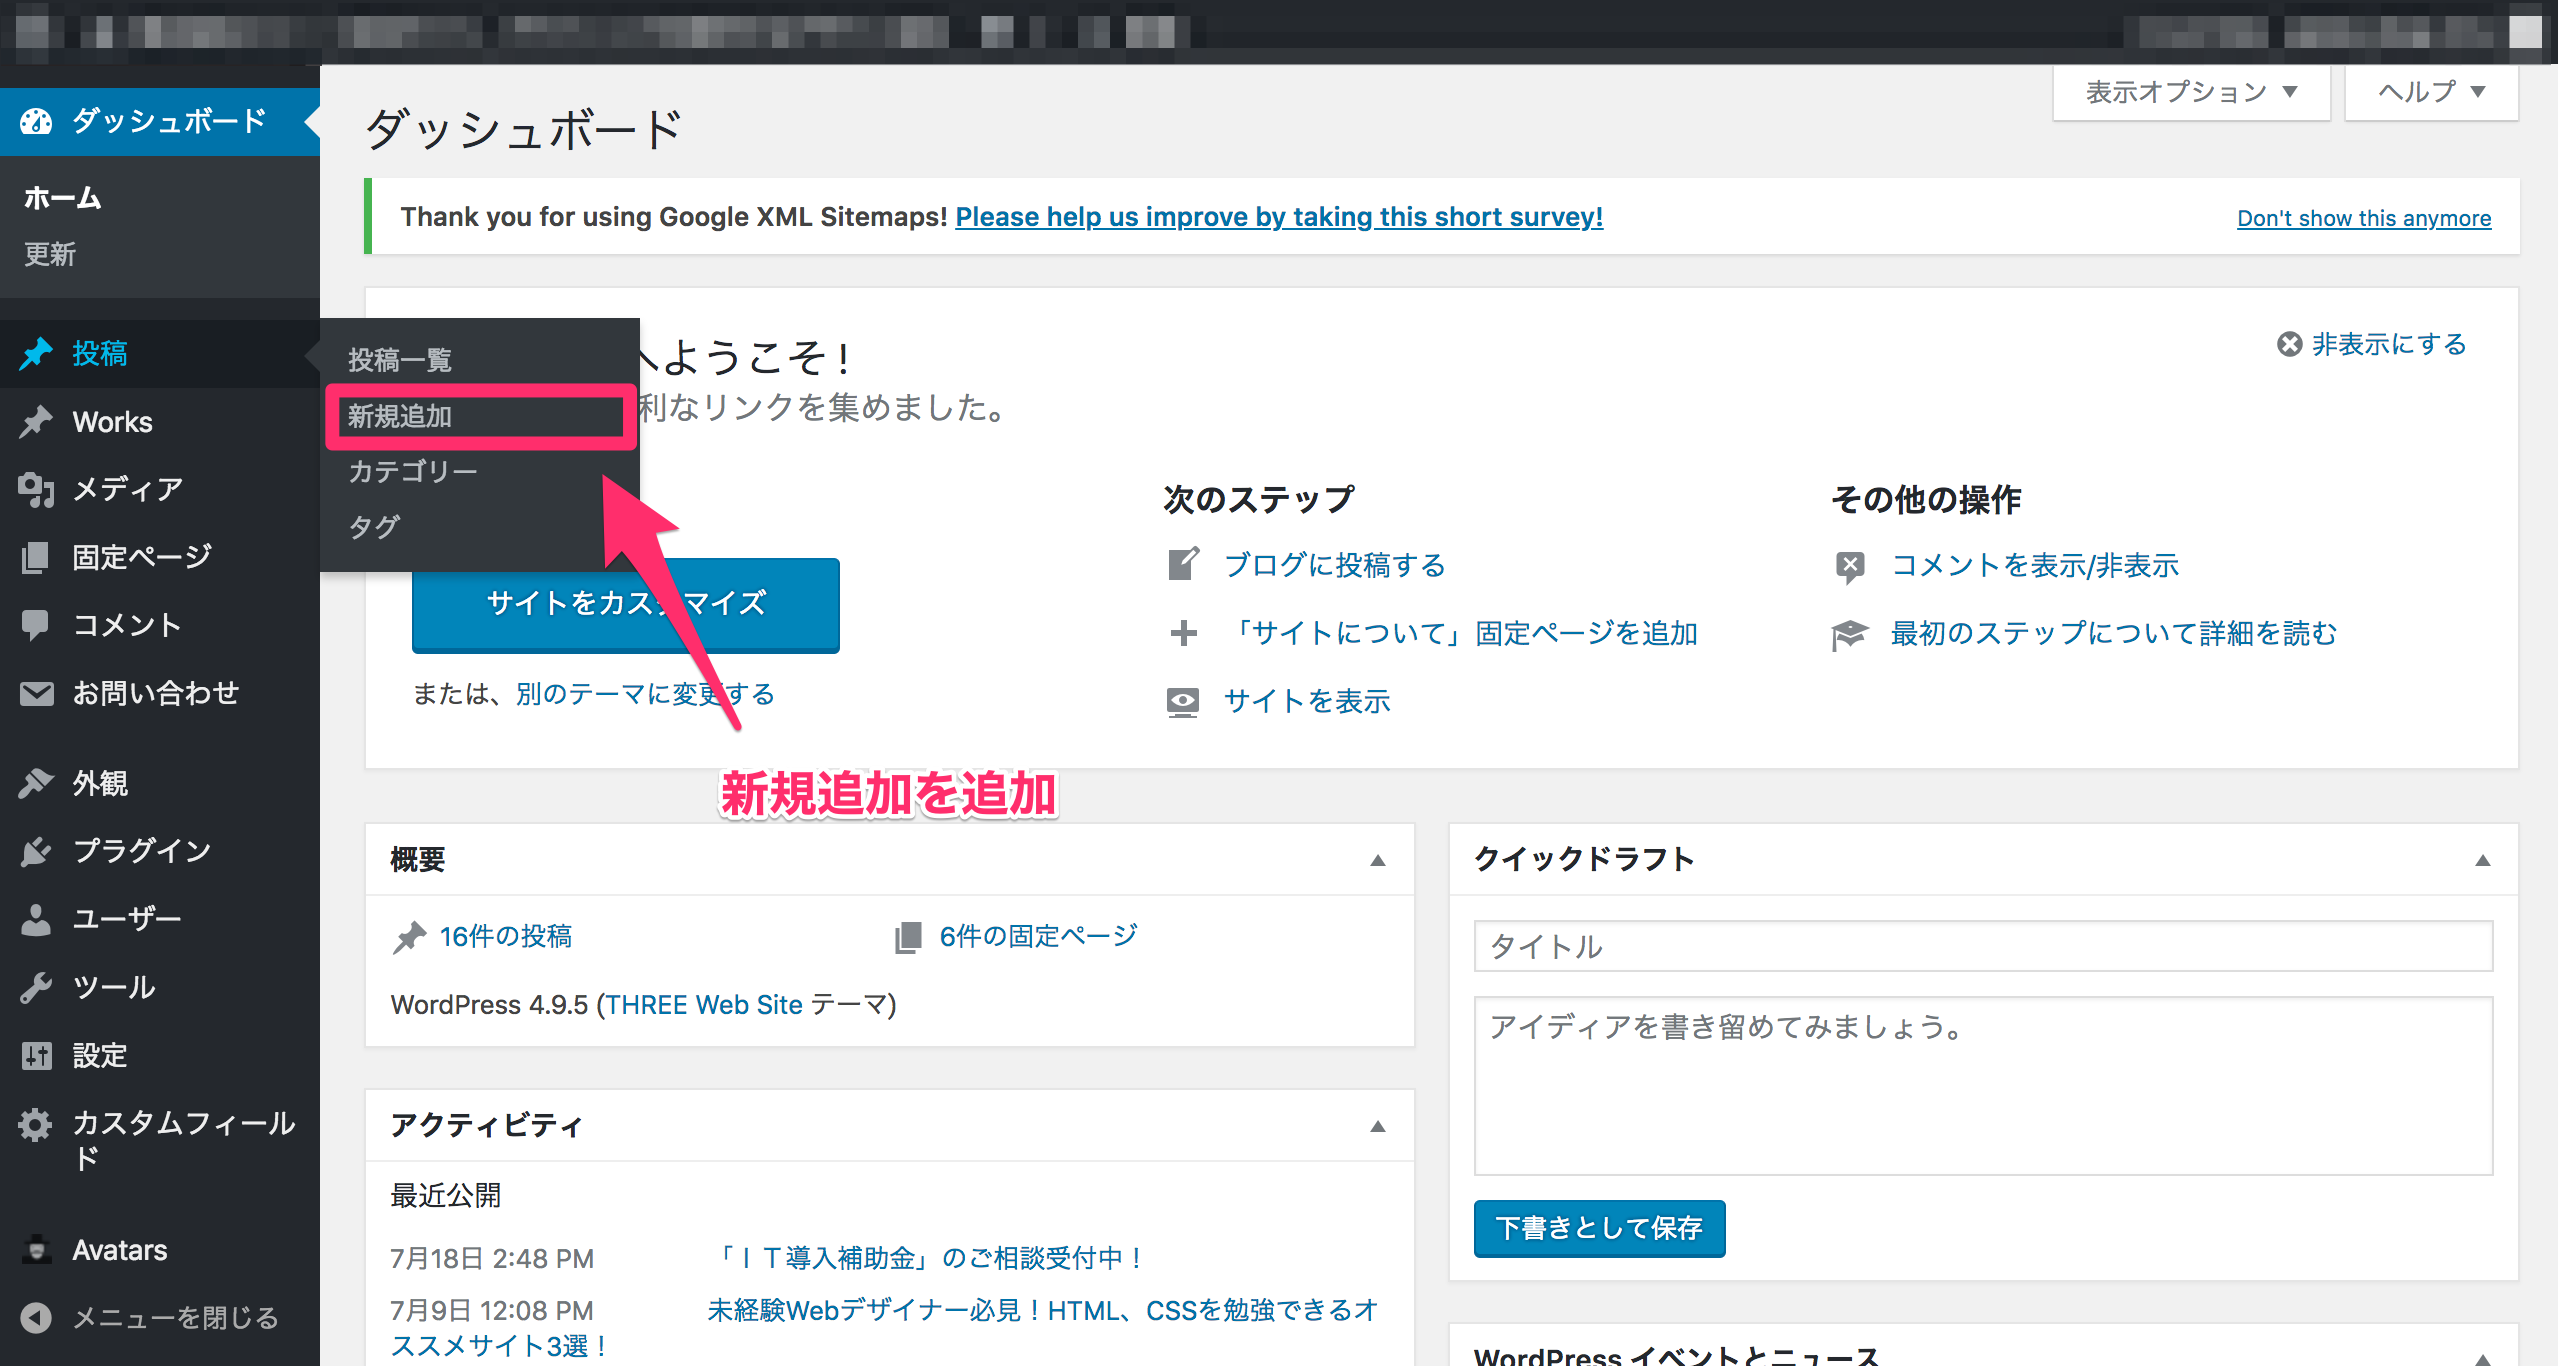Click the Comments speech bubble icon
Image resolution: width=2558 pixels, height=1366 pixels.
point(36,625)
